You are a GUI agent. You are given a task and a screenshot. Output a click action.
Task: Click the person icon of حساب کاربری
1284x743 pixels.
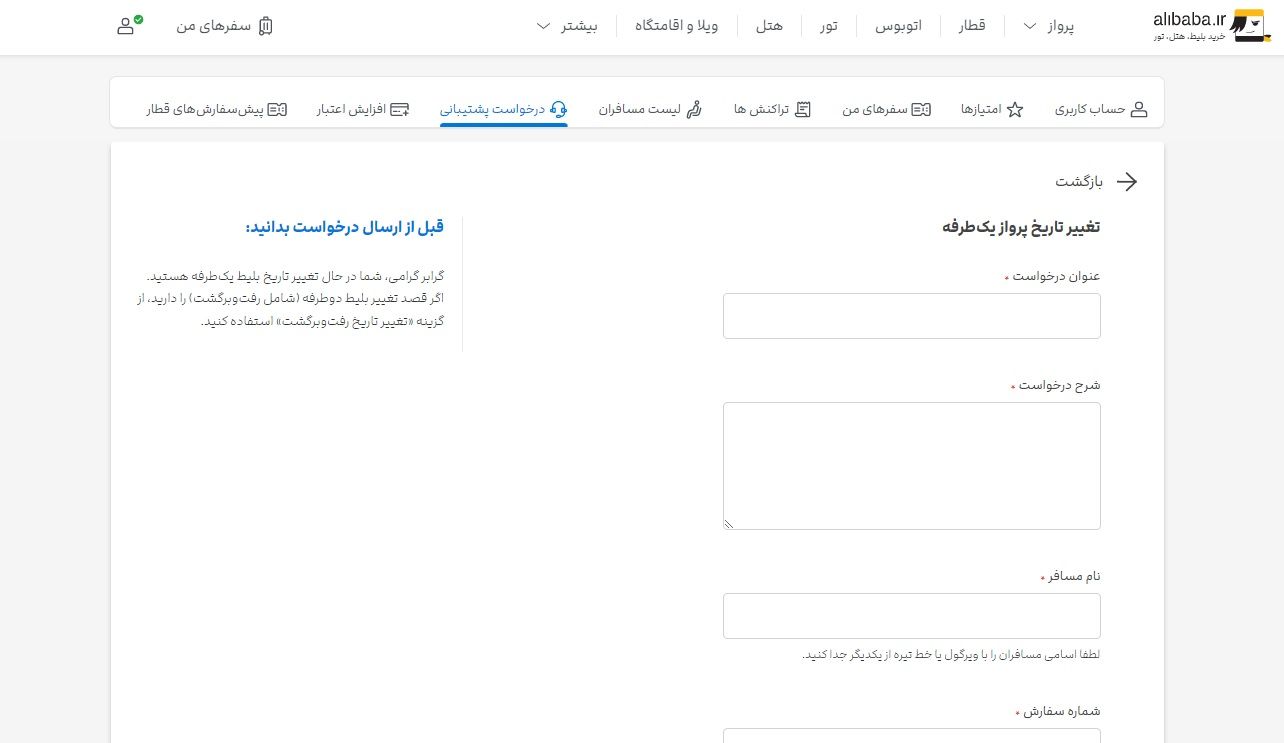(x=1139, y=110)
